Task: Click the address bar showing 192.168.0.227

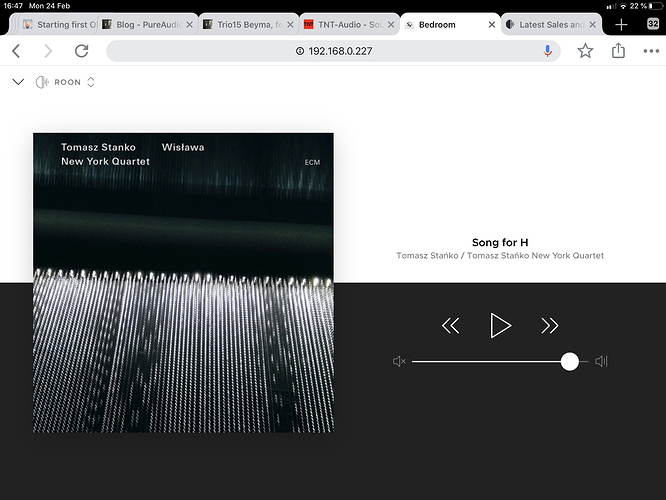Action: (x=333, y=51)
